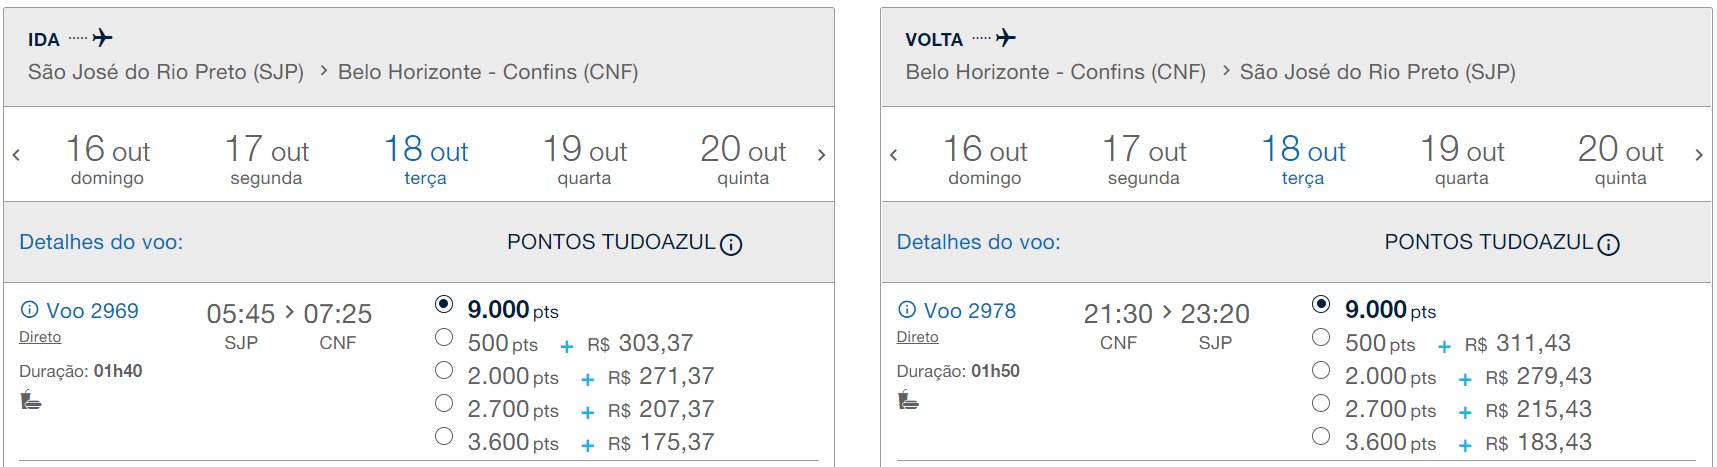The width and height of the screenshot is (1717, 467).
Task: Click the info icon beside Voo 2978
Action: pyautogui.click(x=907, y=310)
